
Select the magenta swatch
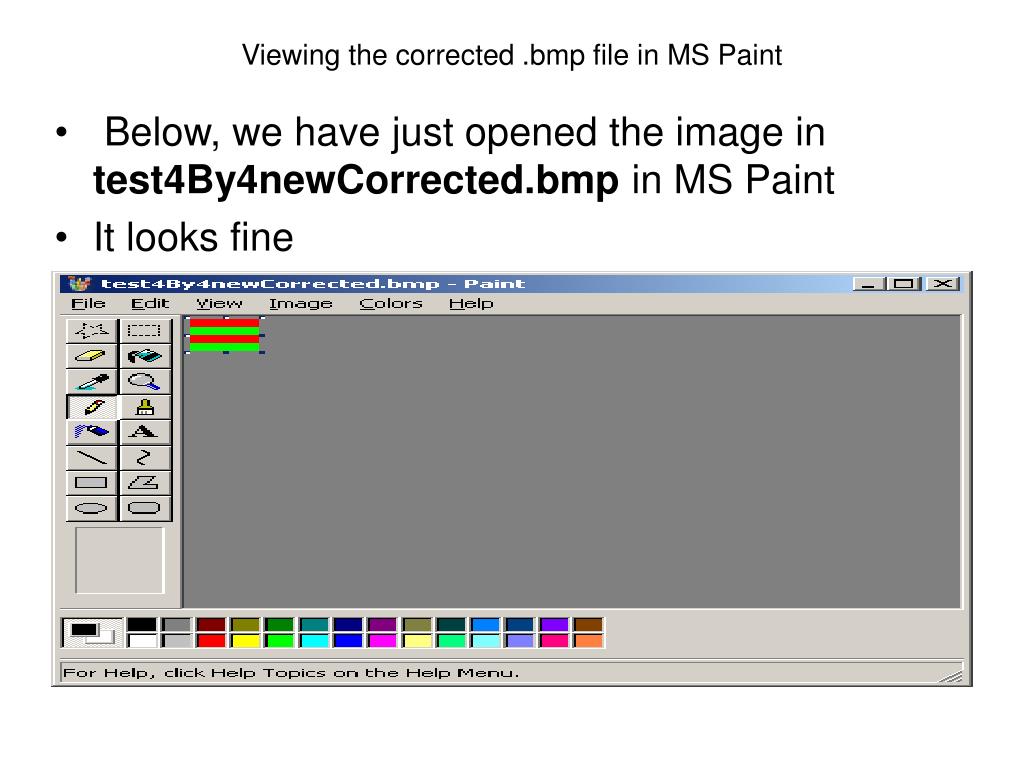(x=383, y=641)
